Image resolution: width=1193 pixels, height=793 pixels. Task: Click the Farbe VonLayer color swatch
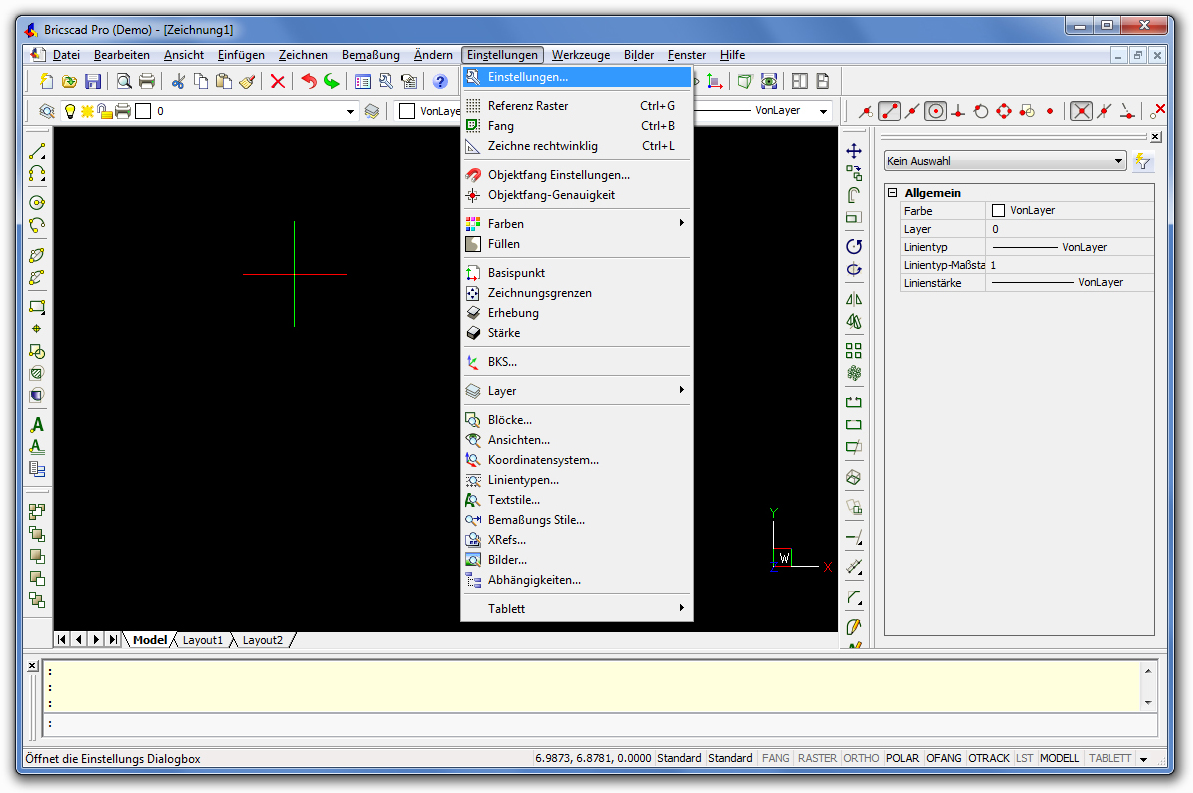click(998, 211)
